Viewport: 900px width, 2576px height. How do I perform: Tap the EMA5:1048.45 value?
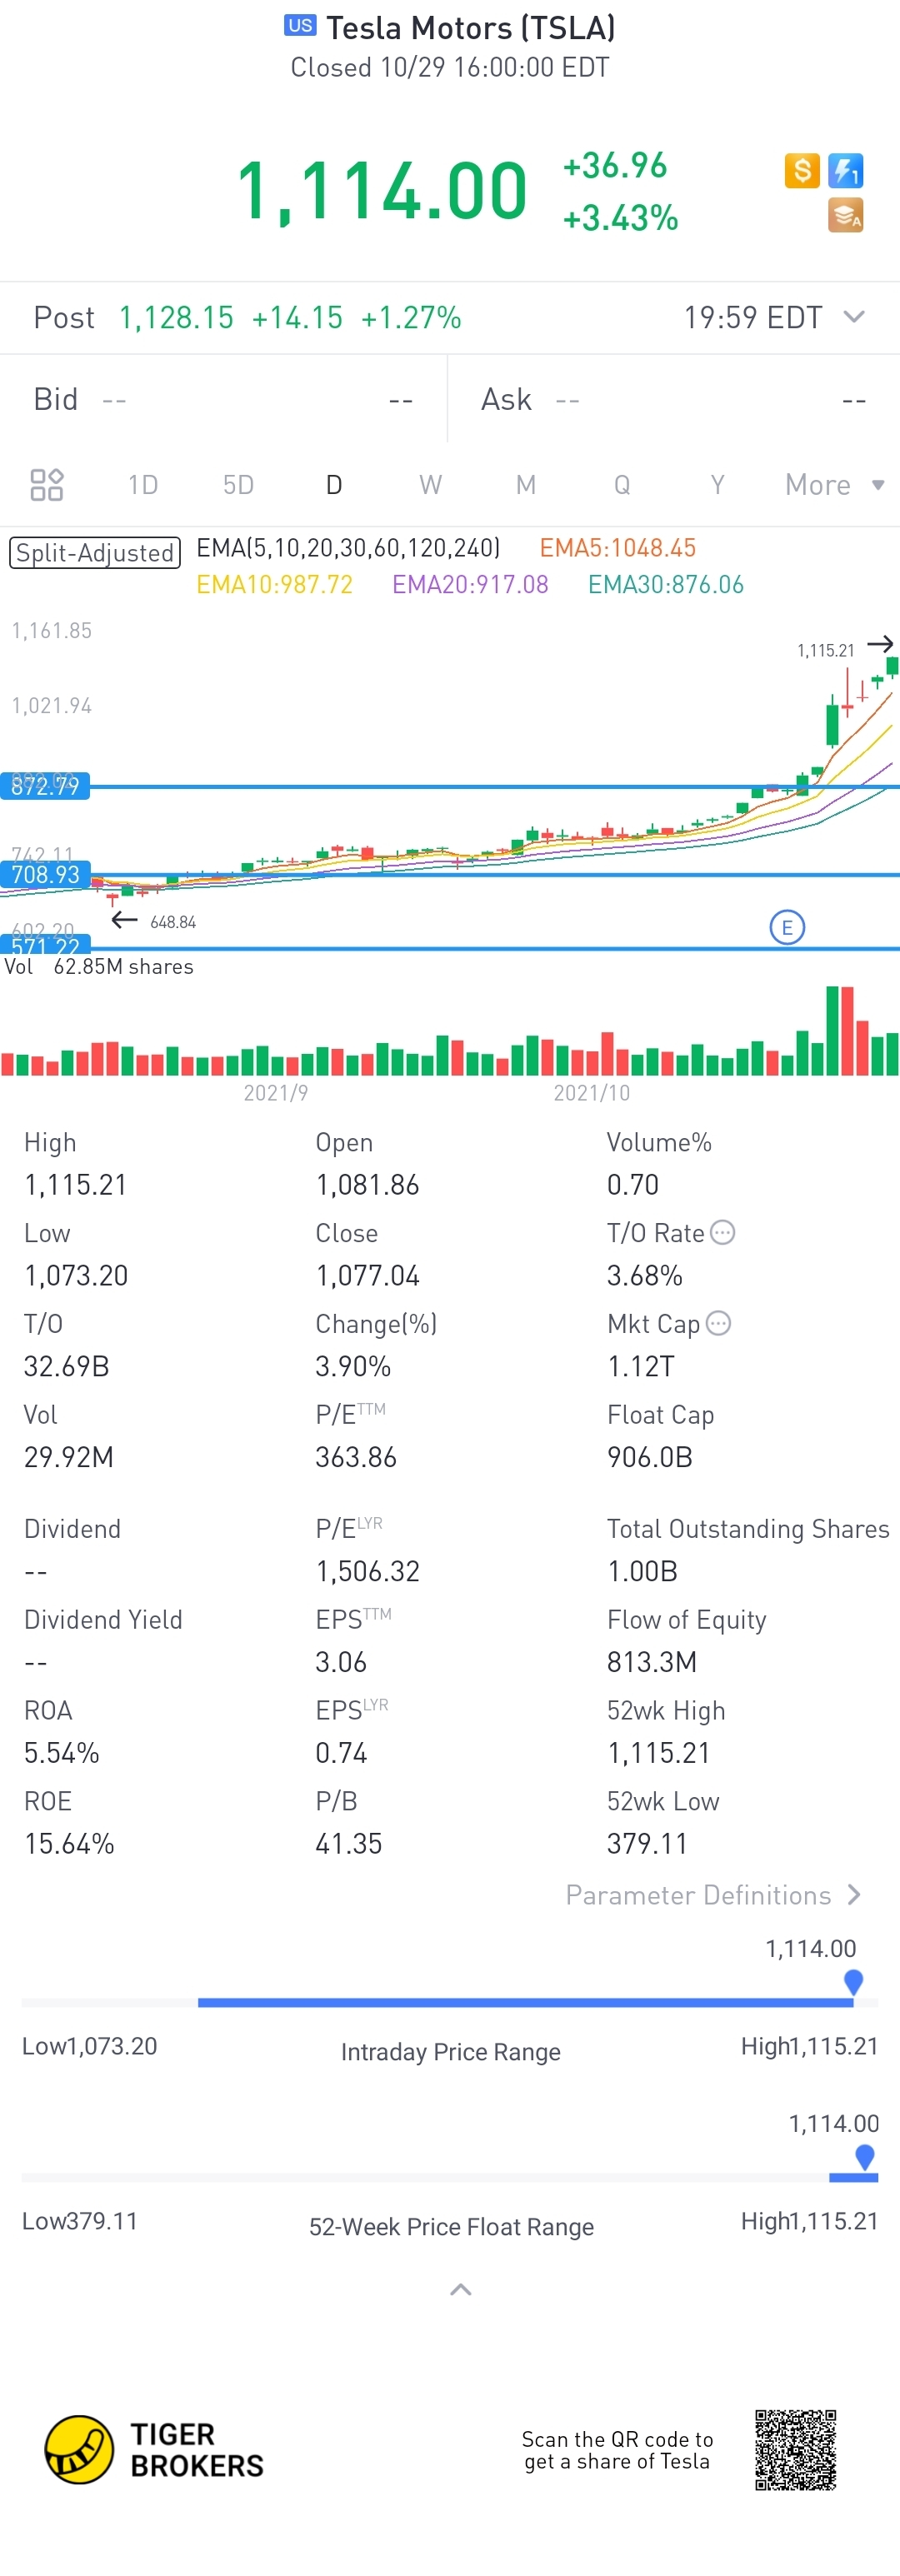pos(618,548)
